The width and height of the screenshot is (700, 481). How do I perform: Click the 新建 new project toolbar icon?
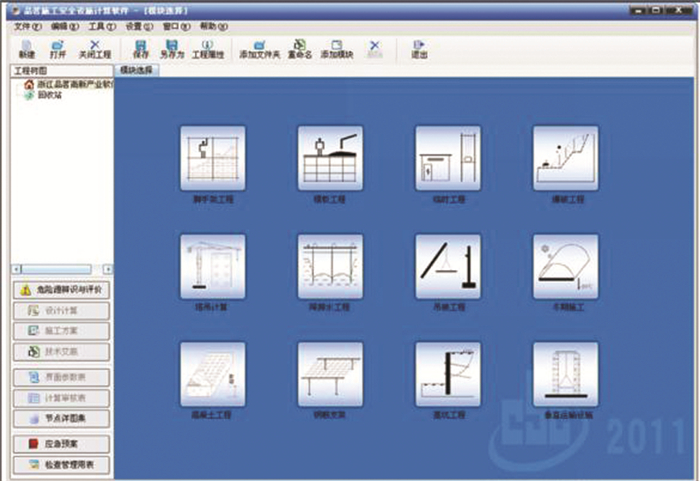click(27, 49)
